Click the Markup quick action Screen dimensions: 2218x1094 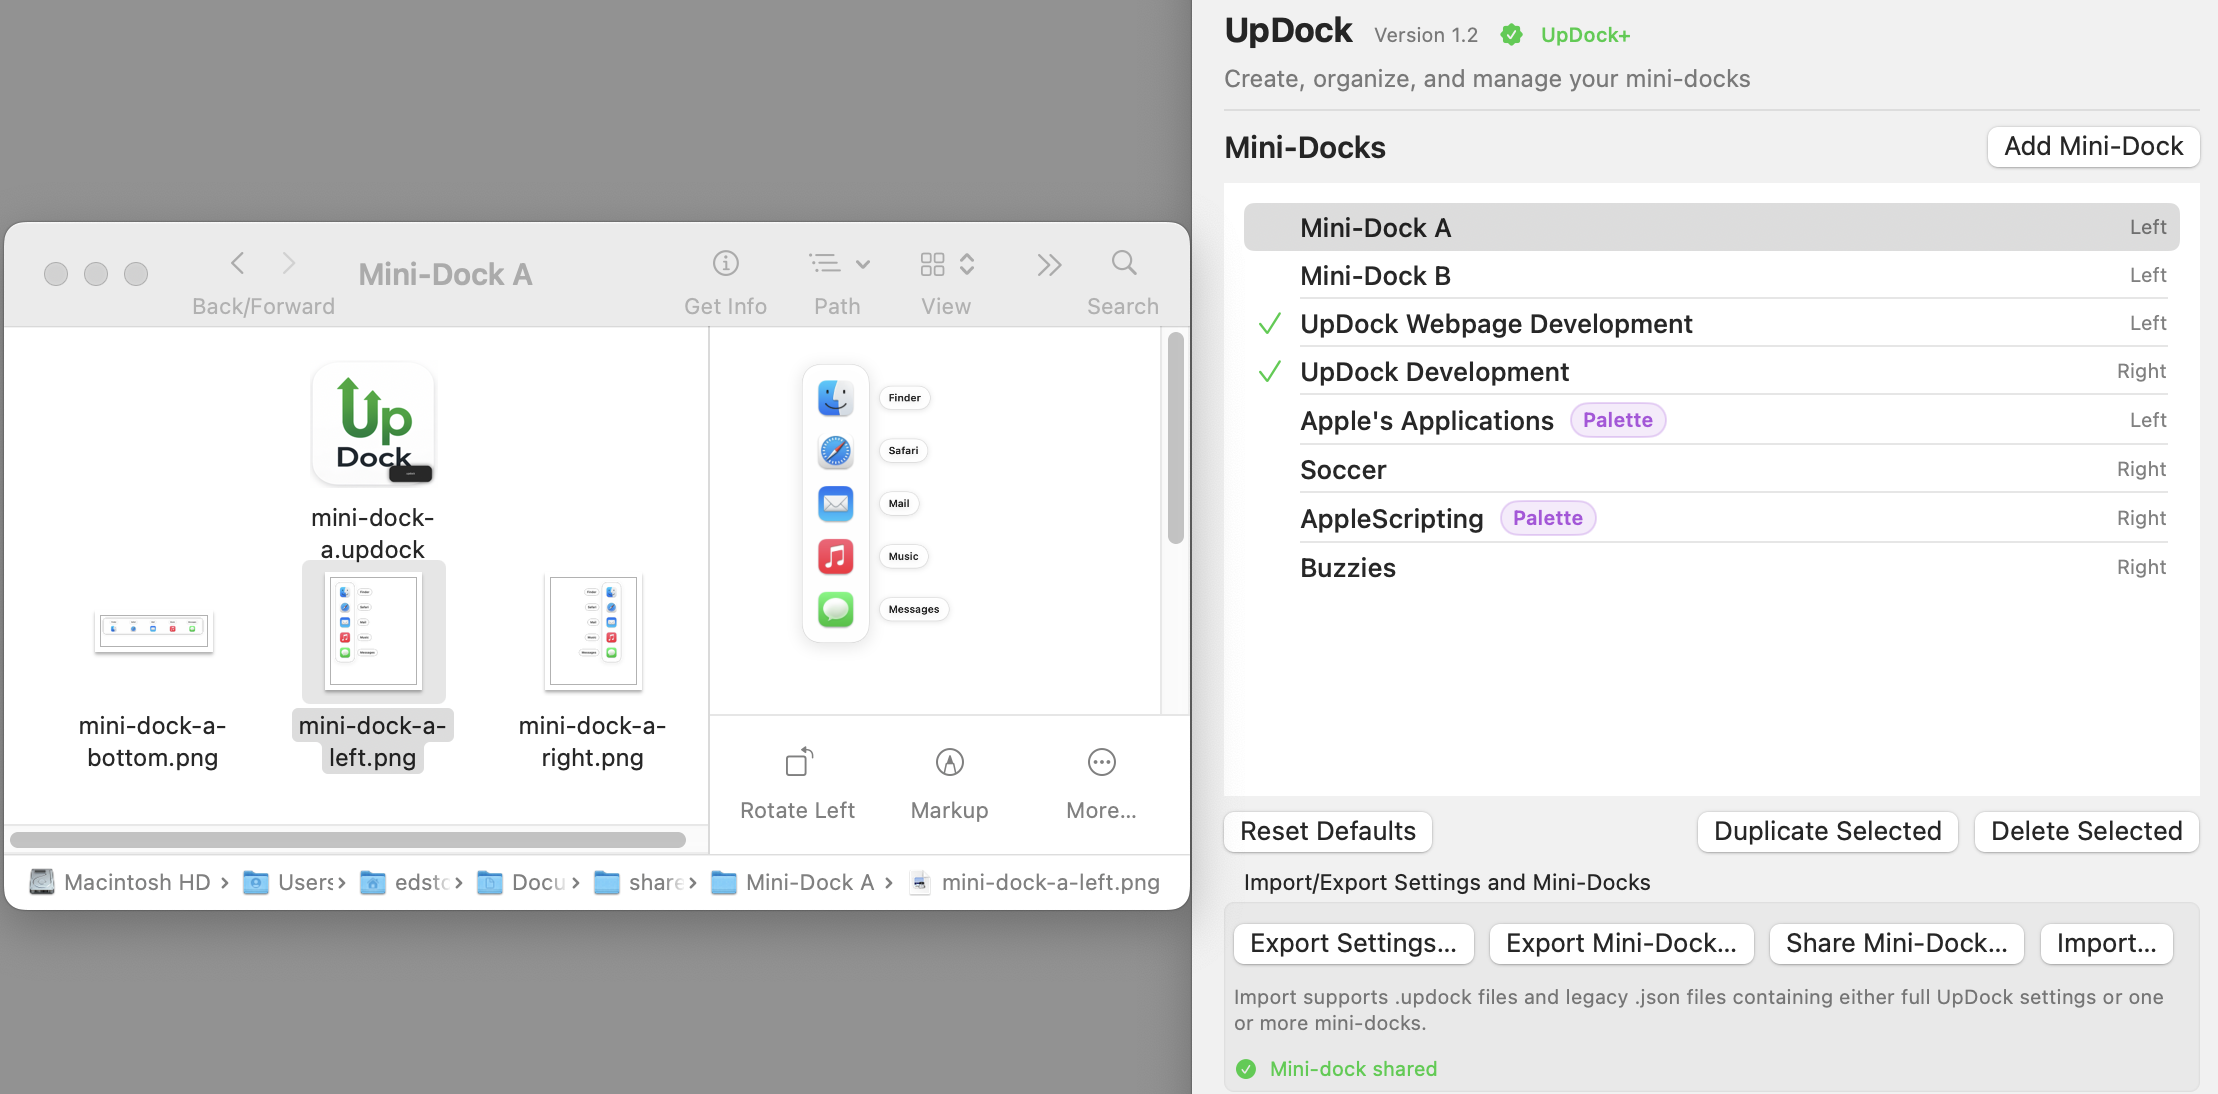(x=949, y=784)
